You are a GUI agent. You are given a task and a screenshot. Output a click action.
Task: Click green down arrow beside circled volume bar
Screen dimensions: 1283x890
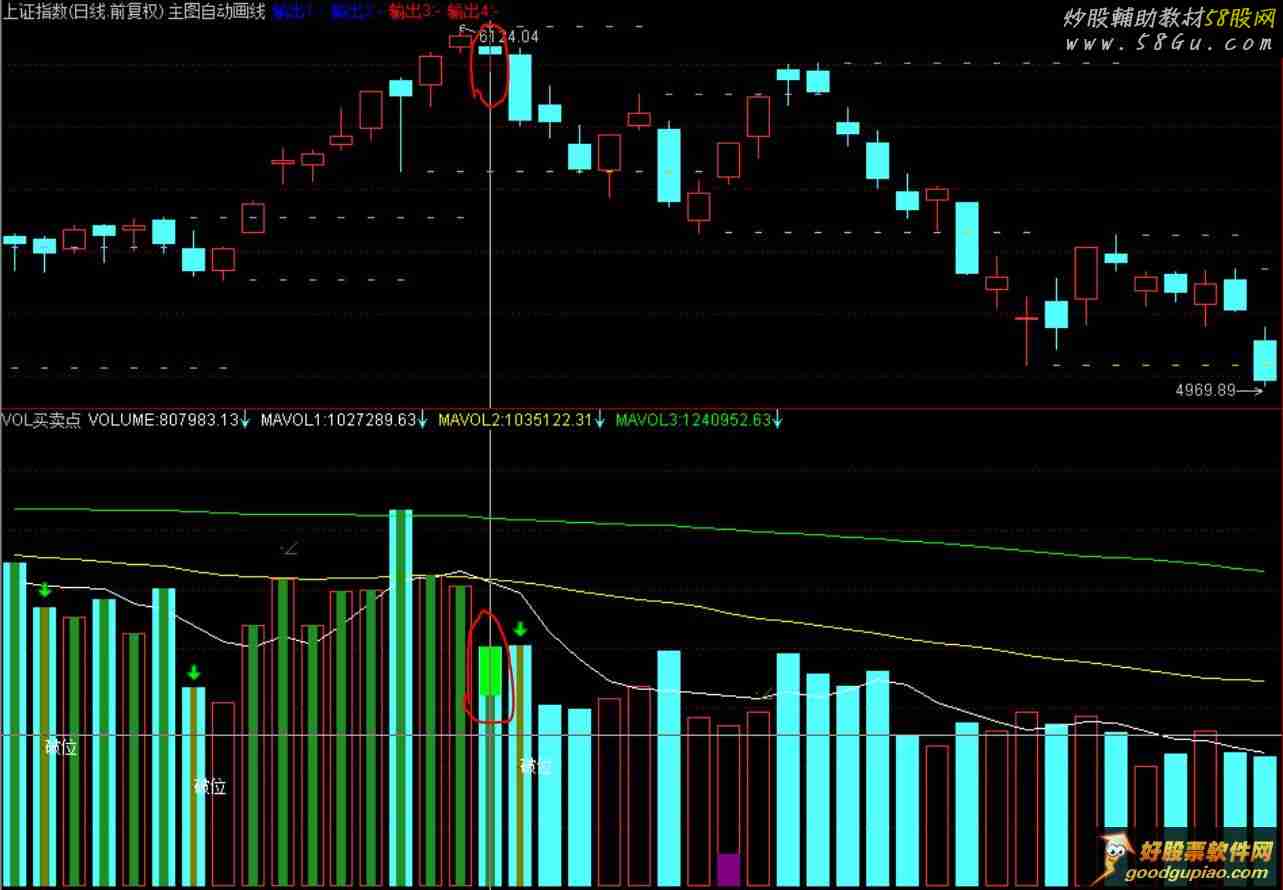coord(520,629)
